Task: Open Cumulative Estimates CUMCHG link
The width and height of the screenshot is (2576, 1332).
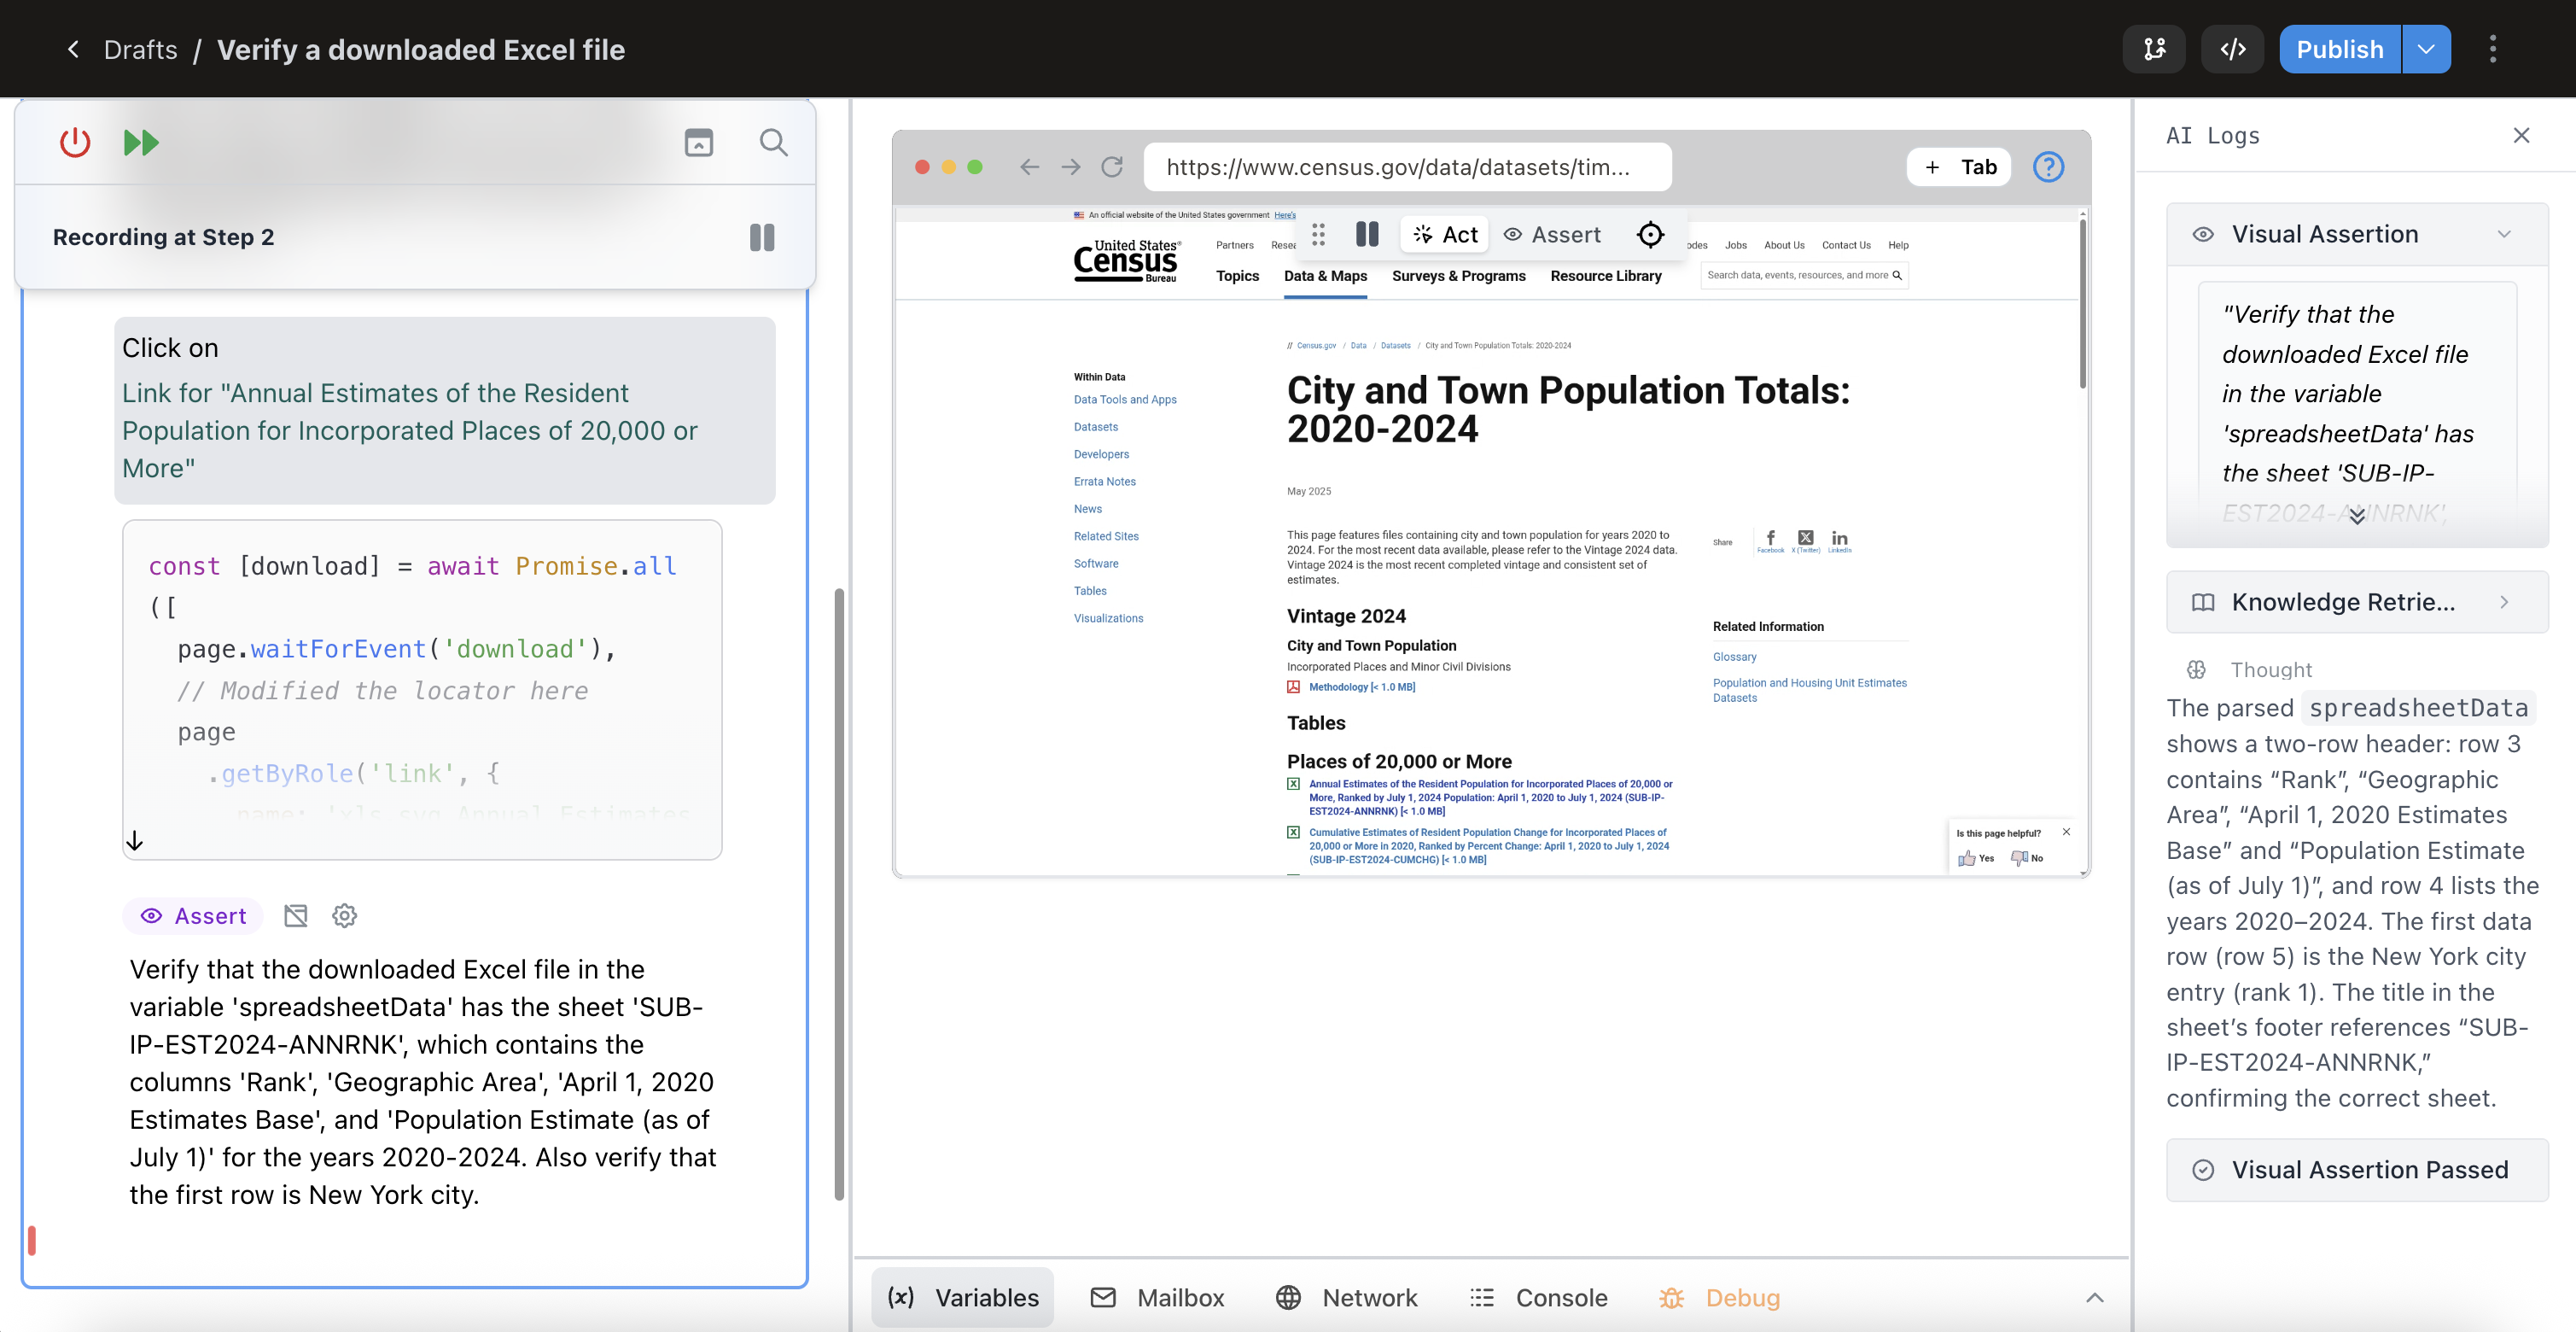Action: point(1489,845)
